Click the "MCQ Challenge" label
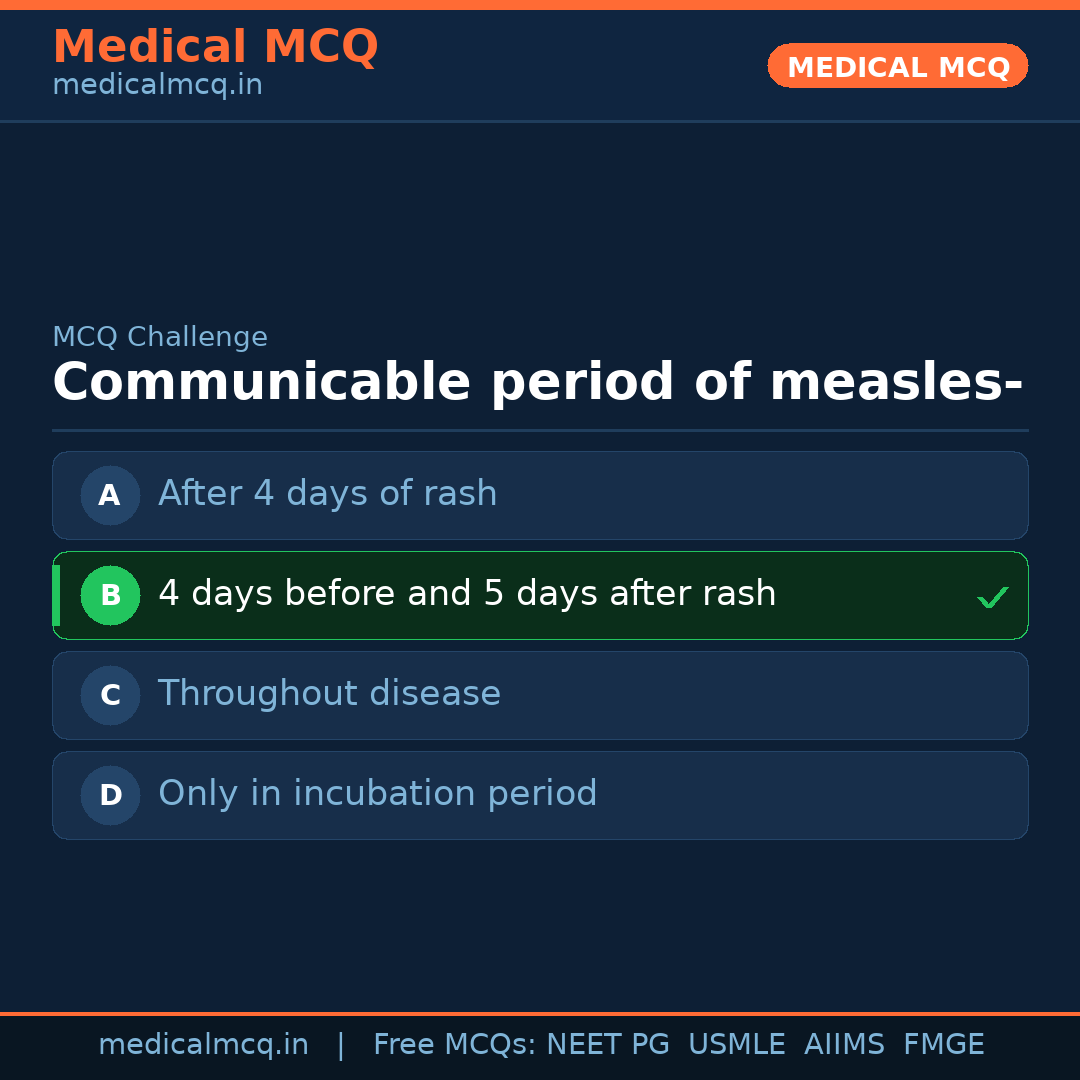 click(x=160, y=338)
